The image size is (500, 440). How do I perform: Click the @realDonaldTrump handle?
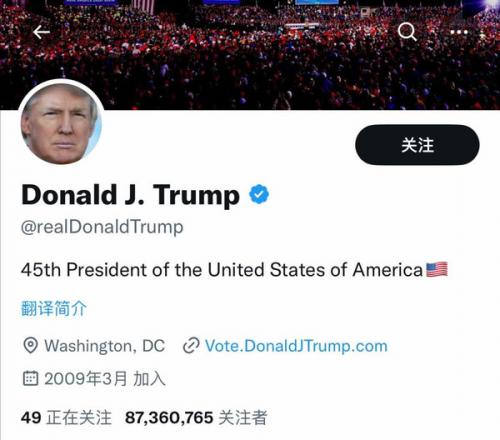(x=102, y=228)
